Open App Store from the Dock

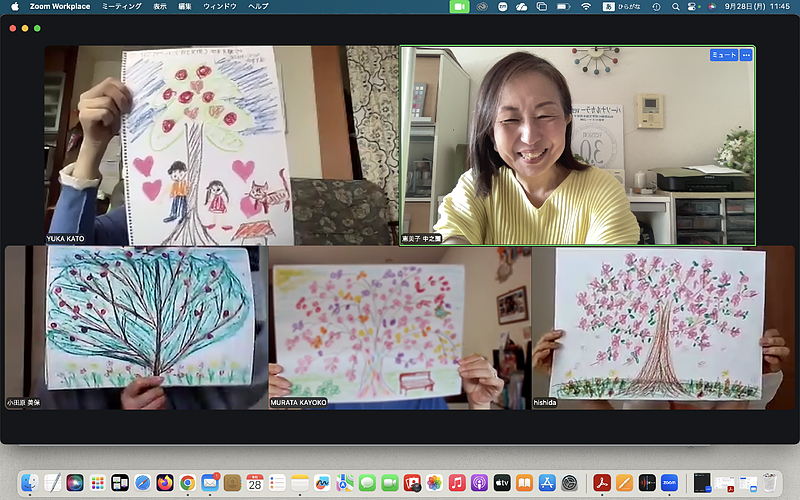(547, 482)
